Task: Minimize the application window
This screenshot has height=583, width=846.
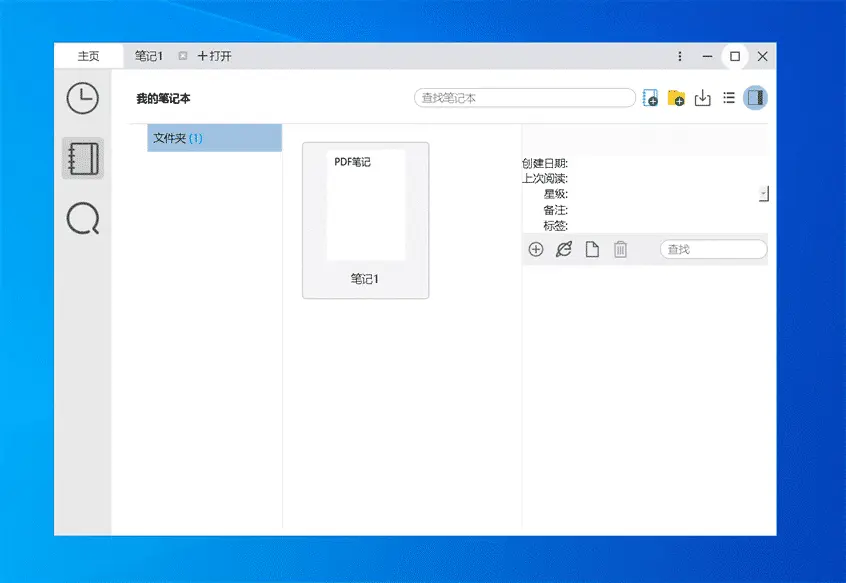Action: pos(707,56)
